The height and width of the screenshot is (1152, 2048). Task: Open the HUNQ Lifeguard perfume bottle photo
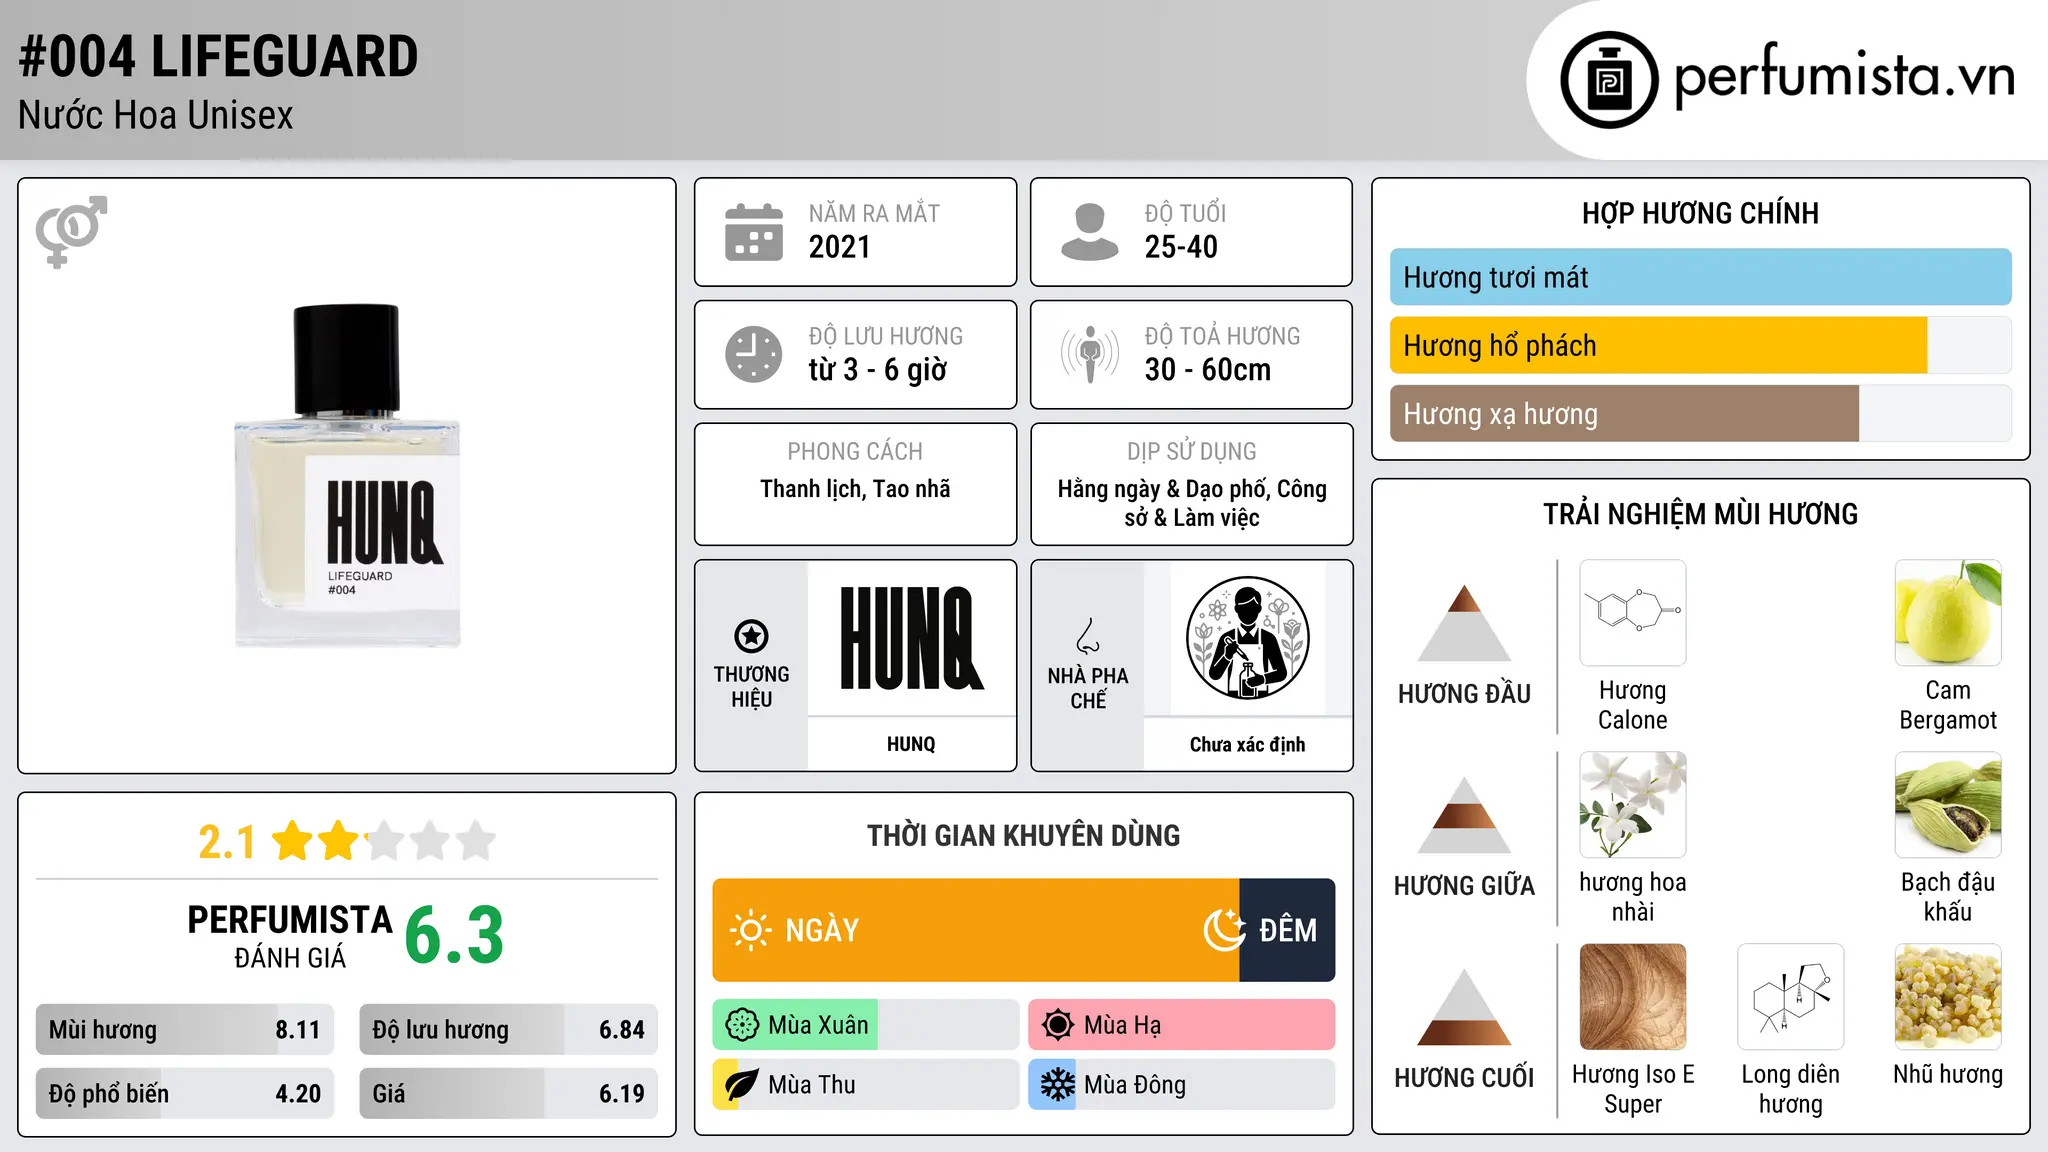point(348,476)
